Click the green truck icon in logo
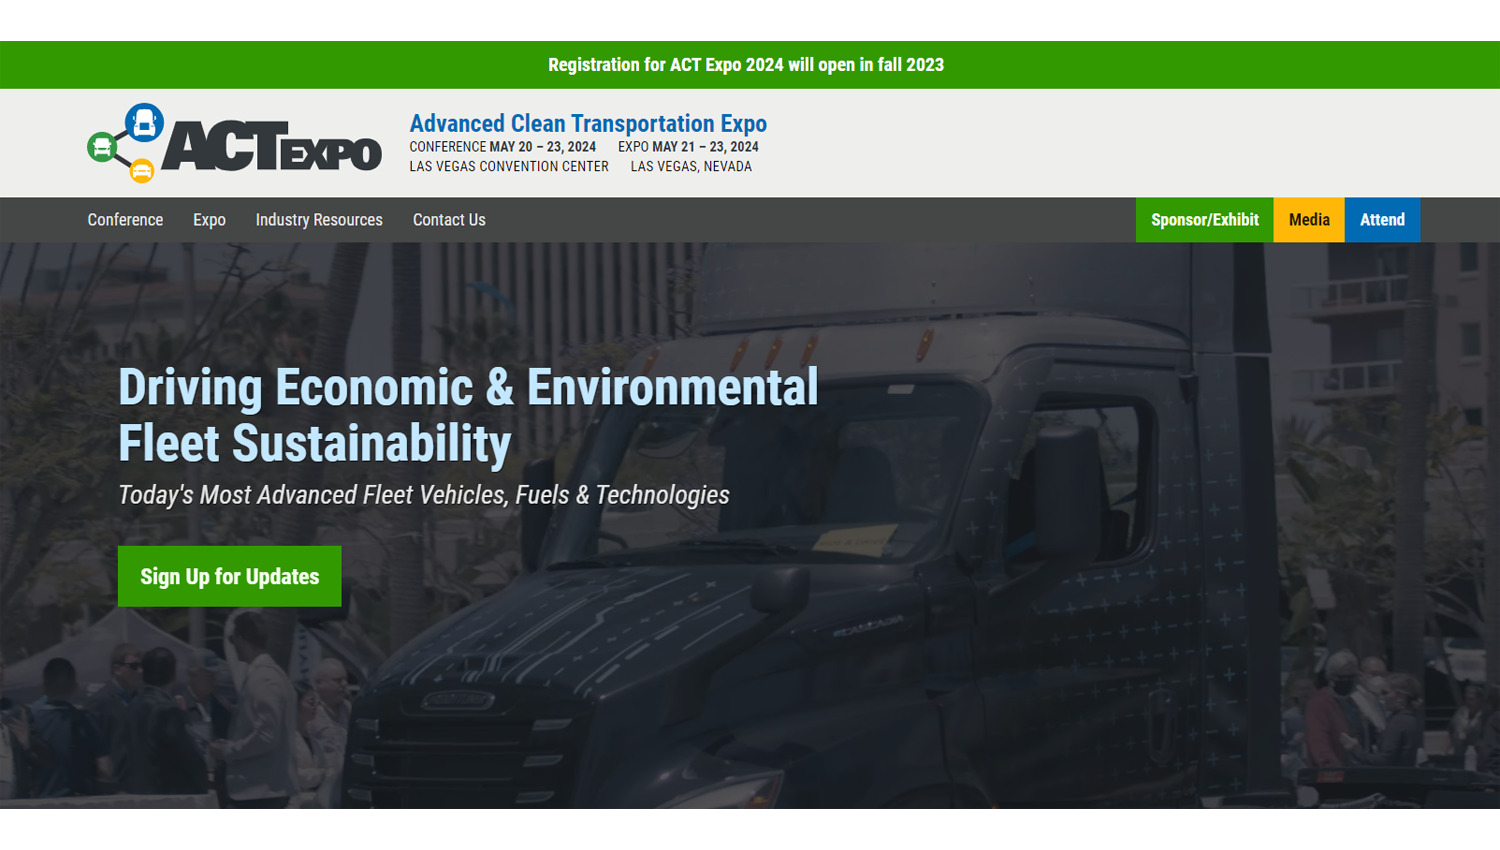1500x850 pixels. pos(102,148)
